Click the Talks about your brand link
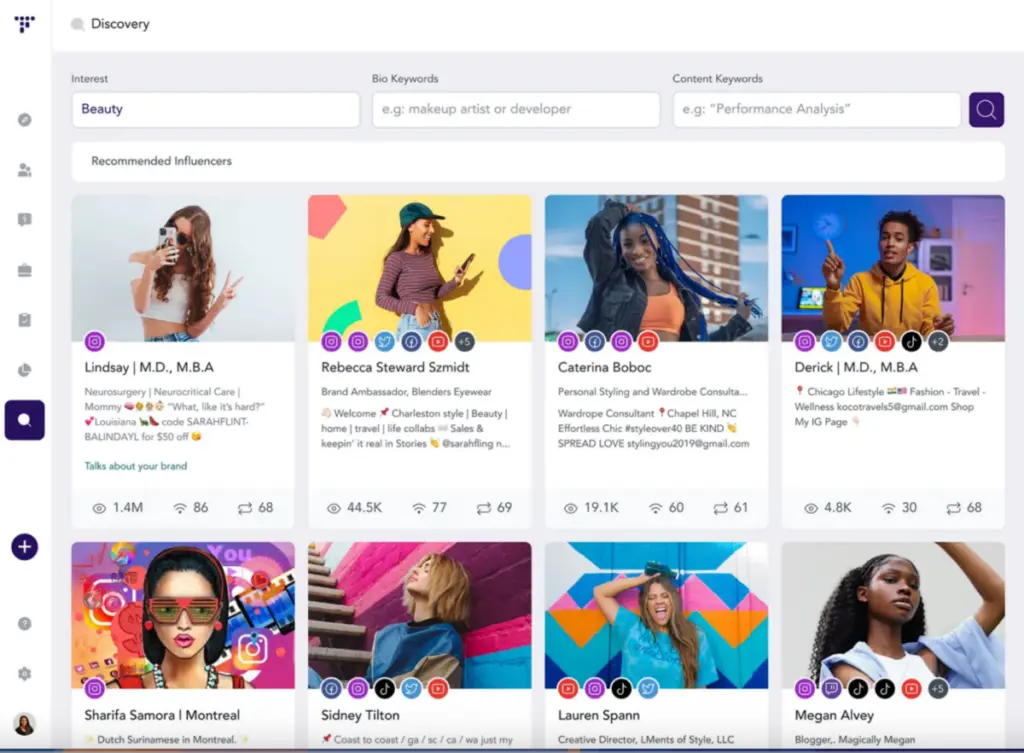 click(x=135, y=466)
